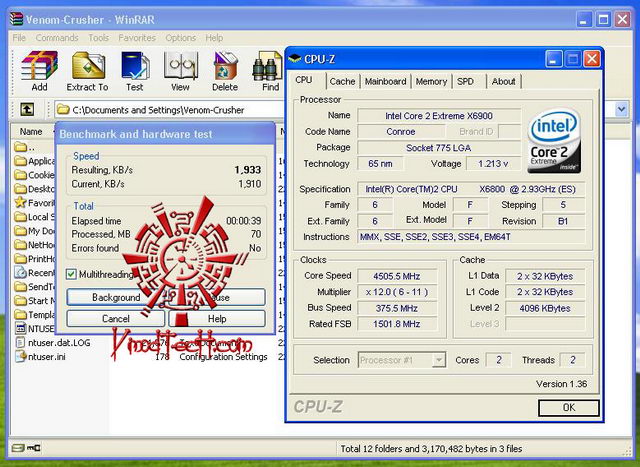Viewport: 640px width, 467px height.
Task: Select the Recent folder icon
Action: click(x=20, y=272)
